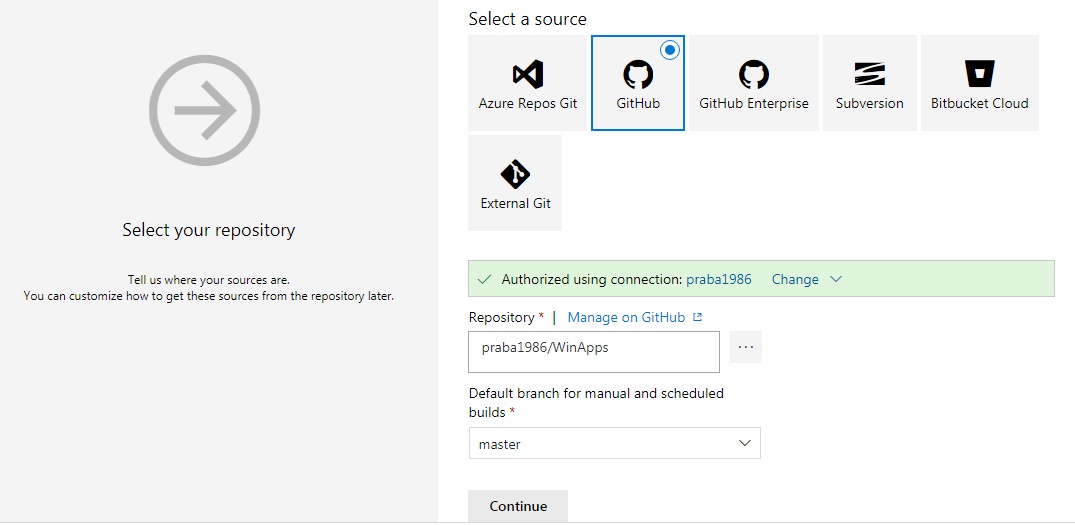Image resolution: width=1075 pixels, height=525 pixels.
Task: Pick the Bitbucket Cloud bucket icon
Action: point(980,73)
